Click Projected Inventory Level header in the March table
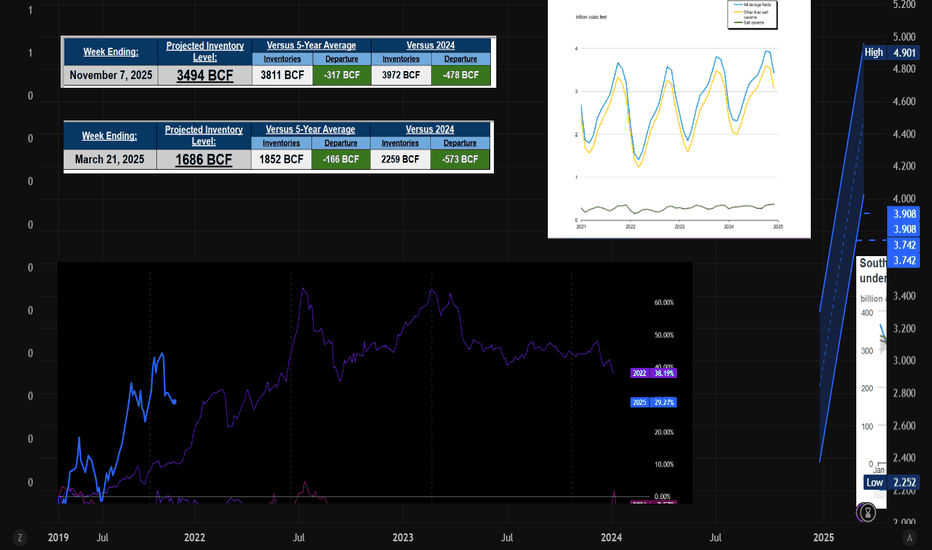Image resolution: width=932 pixels, height=550 pixels. (x=204, y=136)
